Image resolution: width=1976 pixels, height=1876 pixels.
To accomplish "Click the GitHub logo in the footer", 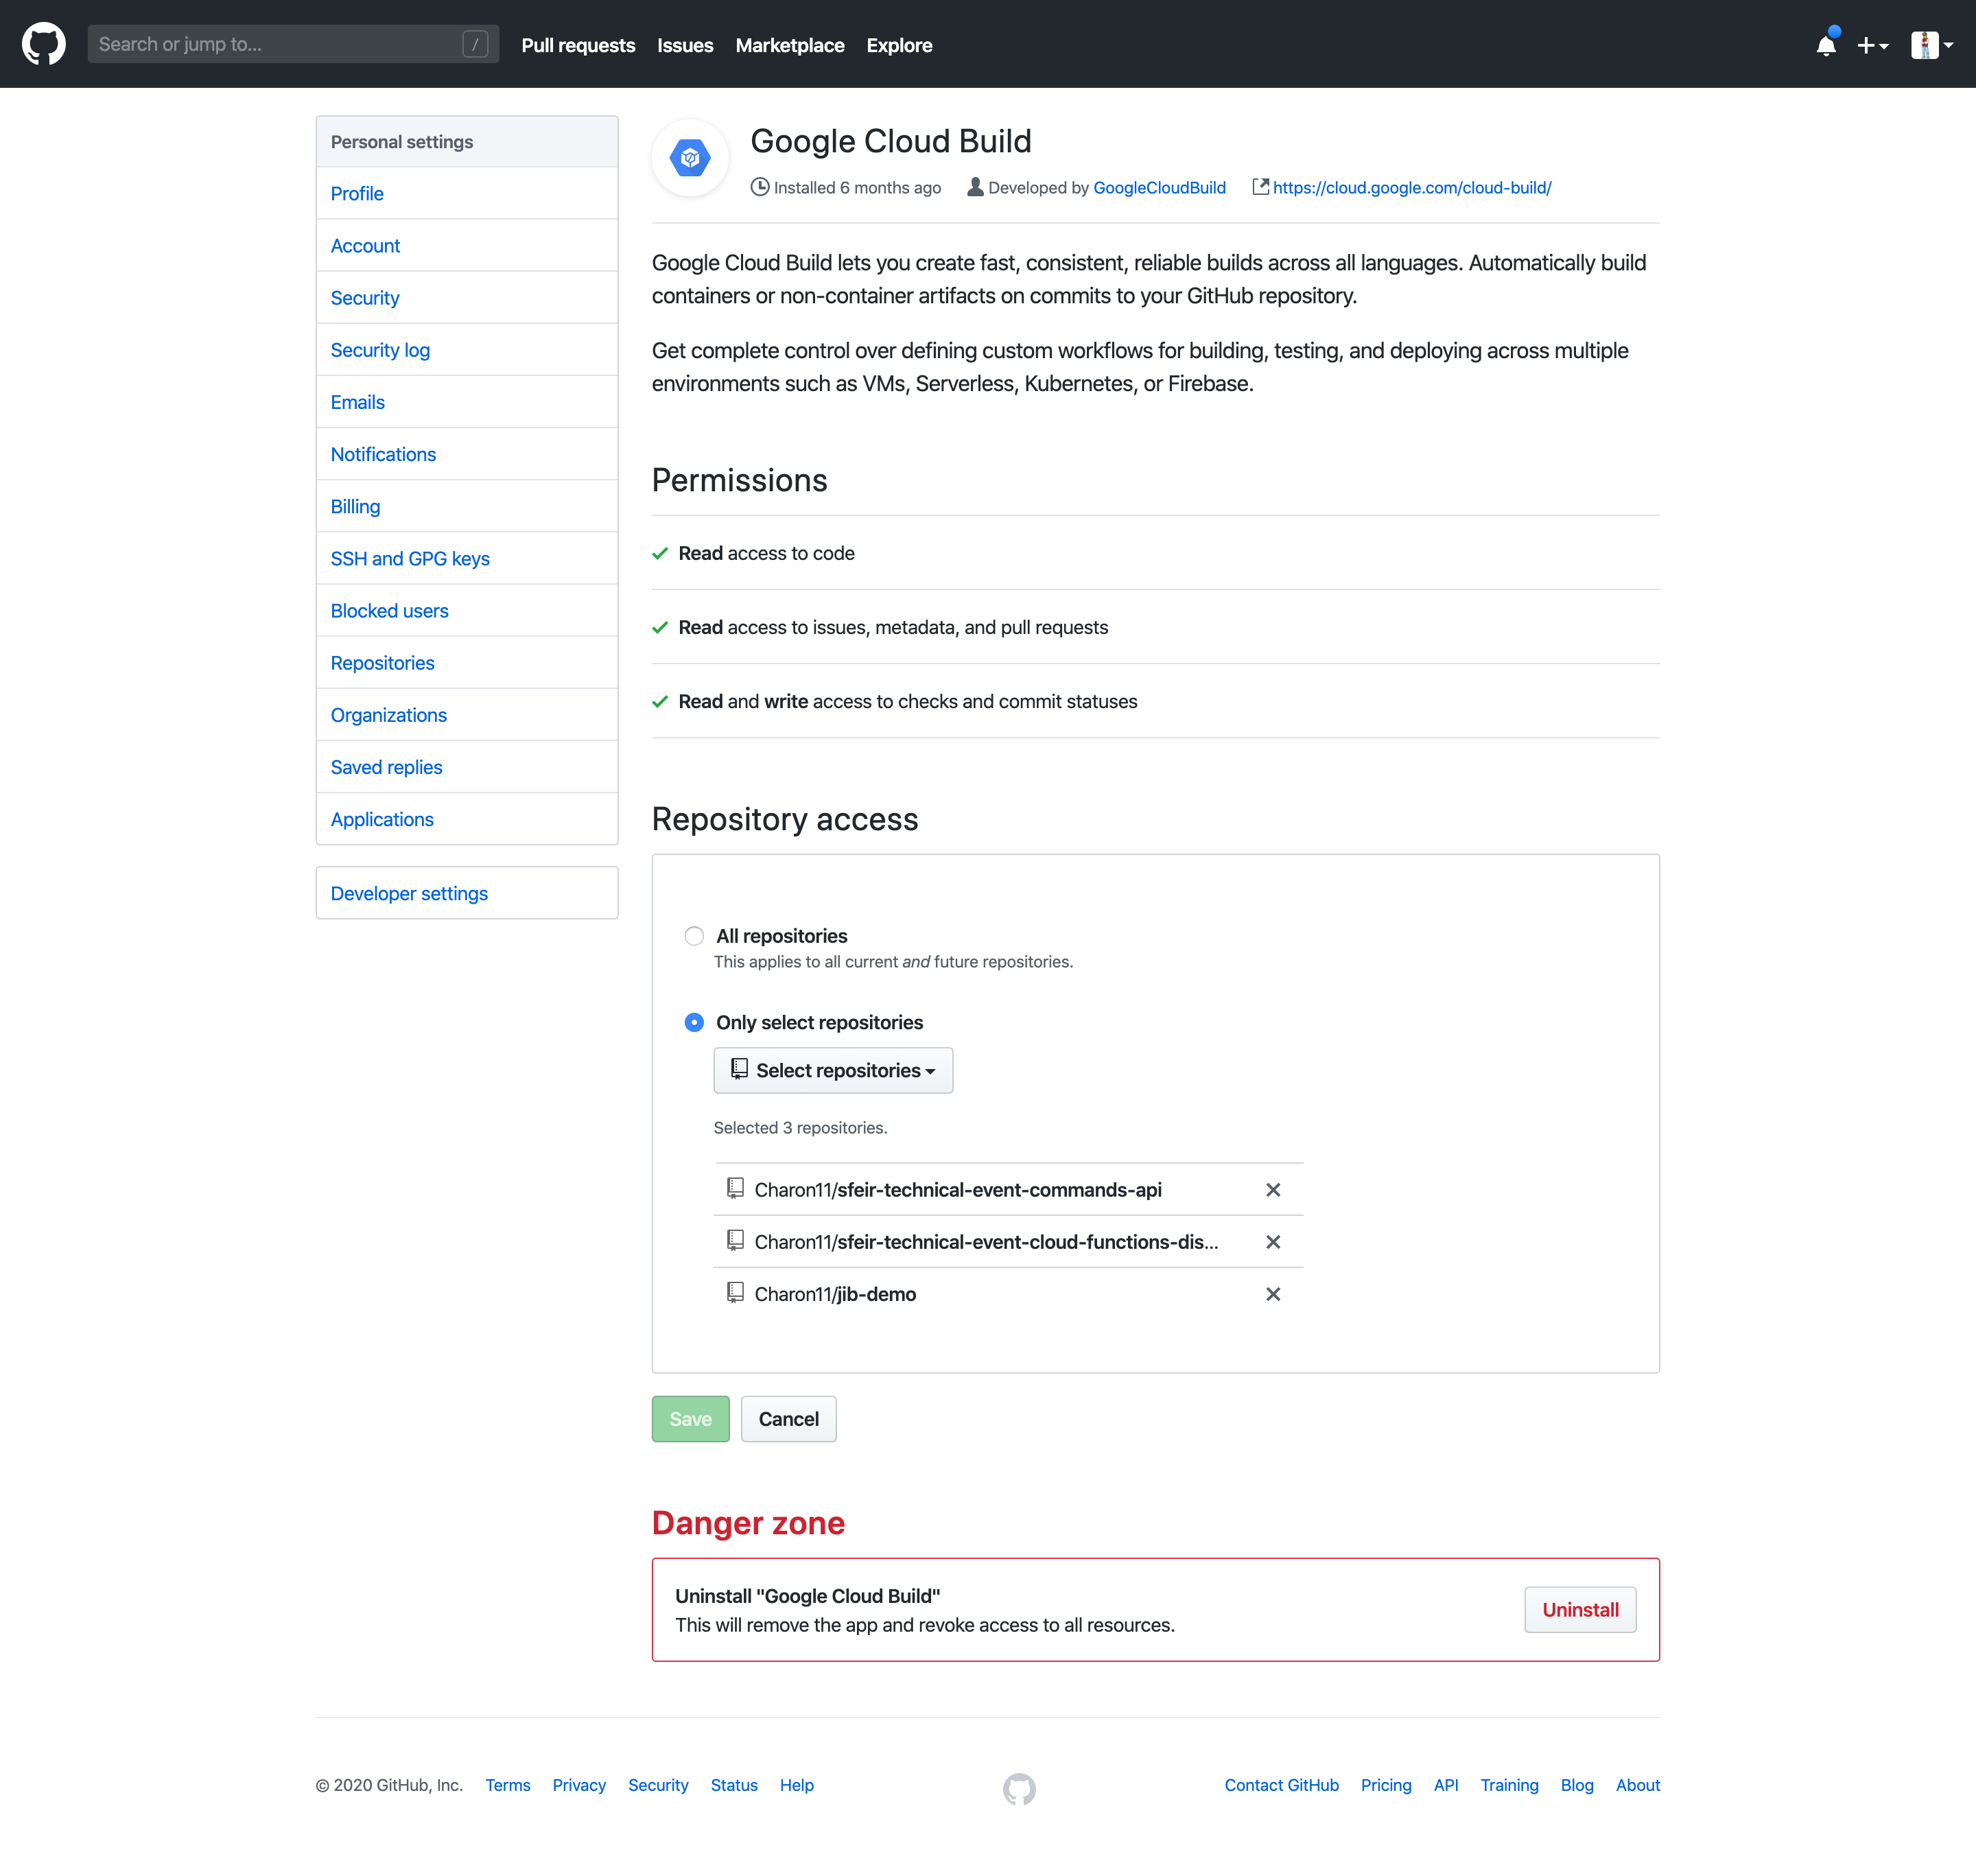I will pos(1019,1789).
